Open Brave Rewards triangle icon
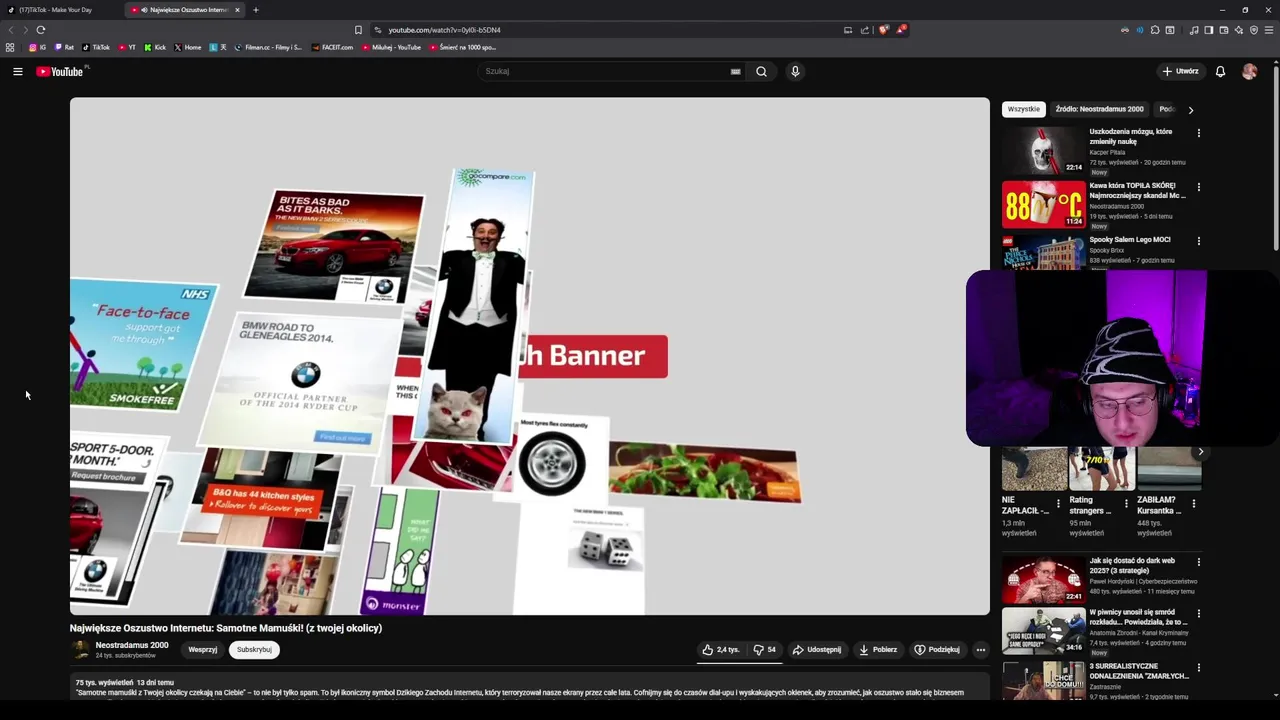The height and width of the screenshot is (720, 1280). [x=900, y=30]
